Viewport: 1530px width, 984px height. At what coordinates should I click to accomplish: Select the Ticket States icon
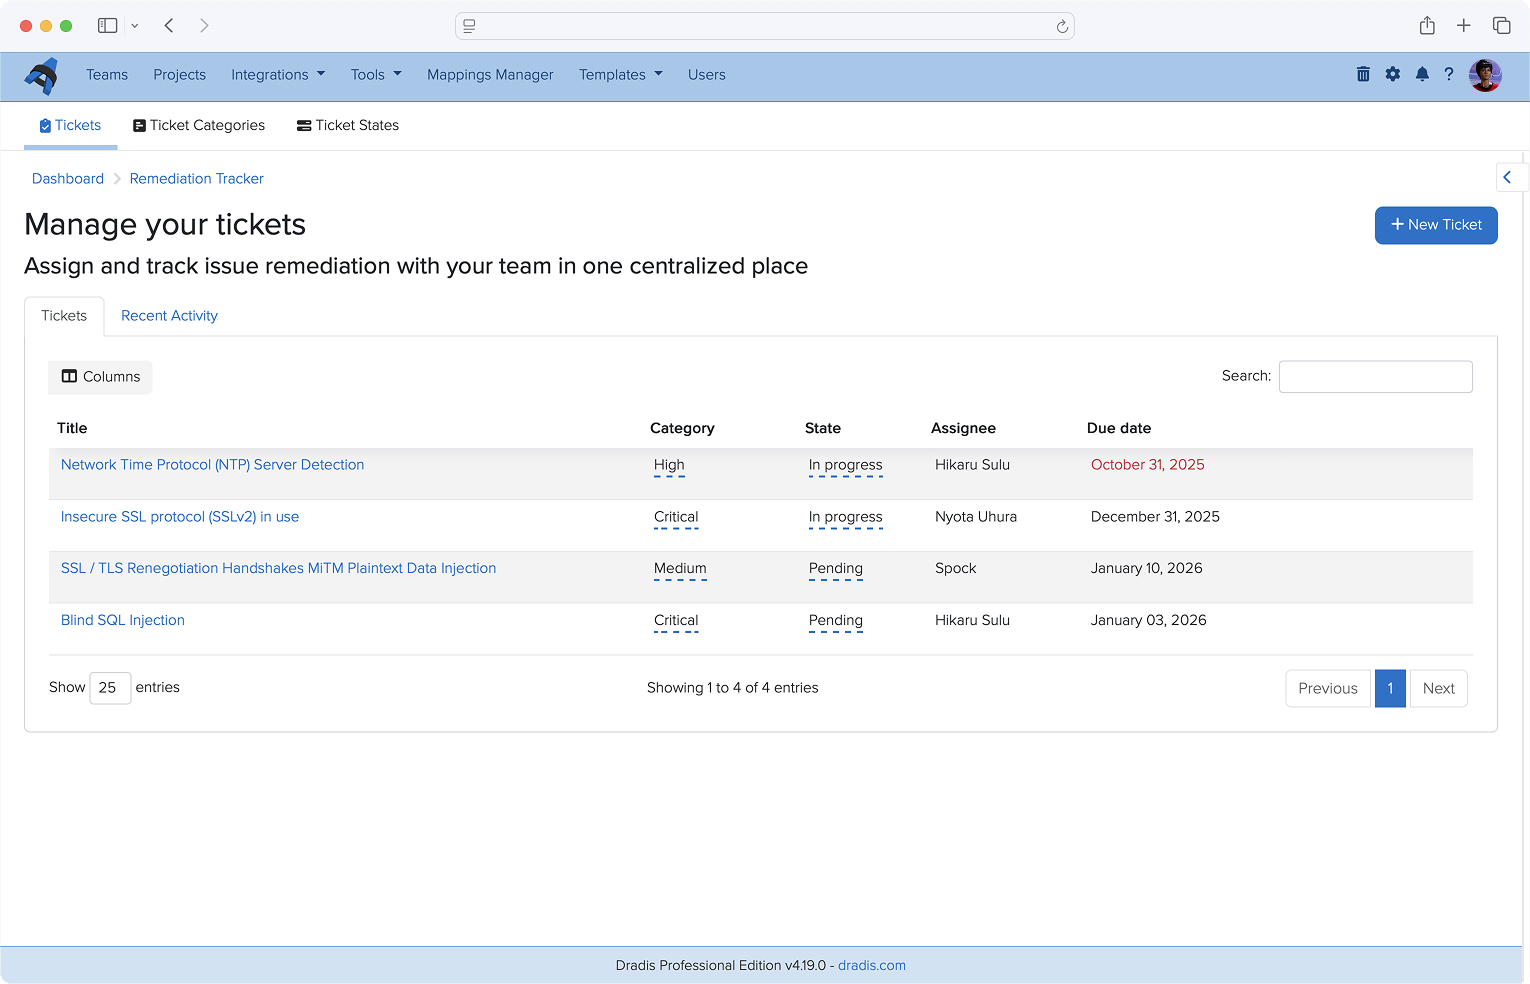[303, 125]
